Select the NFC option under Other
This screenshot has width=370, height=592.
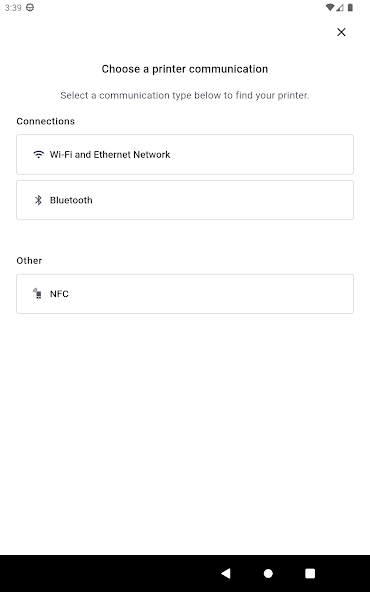[185, 294]
